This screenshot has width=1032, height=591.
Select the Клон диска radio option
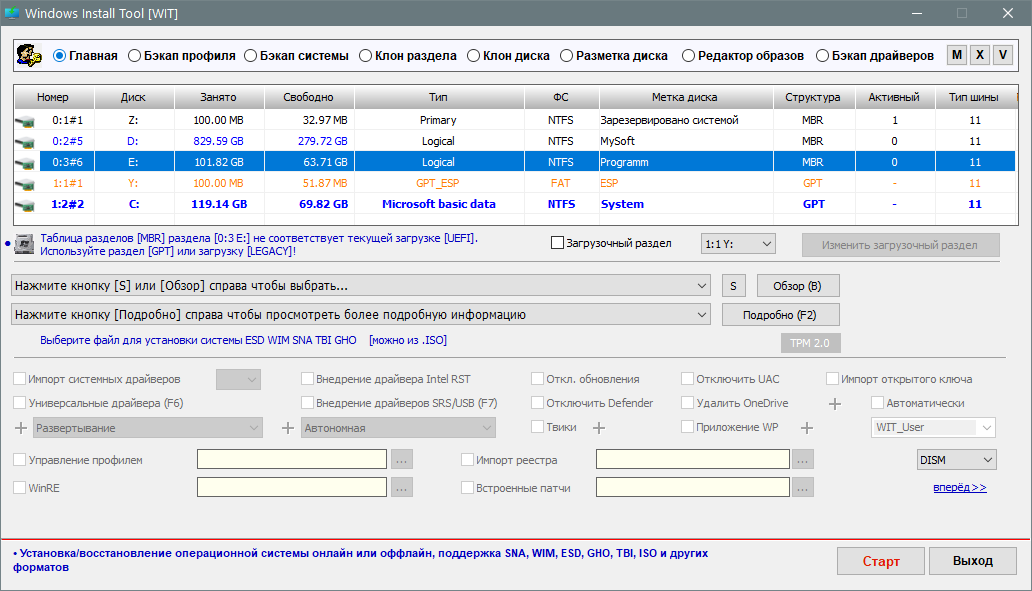click(x=475, y=56)
